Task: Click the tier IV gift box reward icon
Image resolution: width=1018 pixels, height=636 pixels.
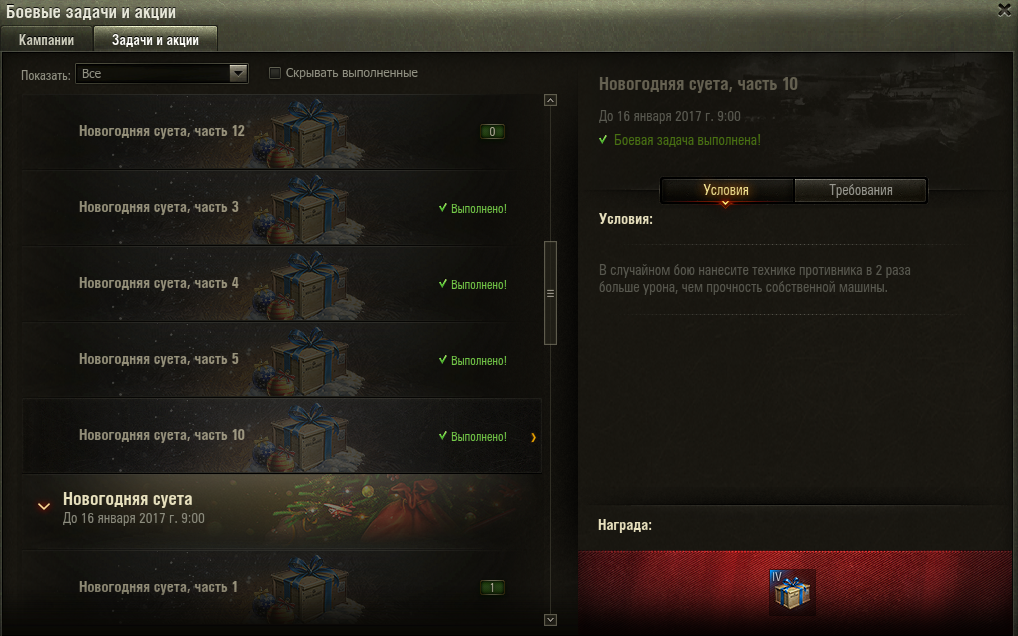Action: pos(792,592)
